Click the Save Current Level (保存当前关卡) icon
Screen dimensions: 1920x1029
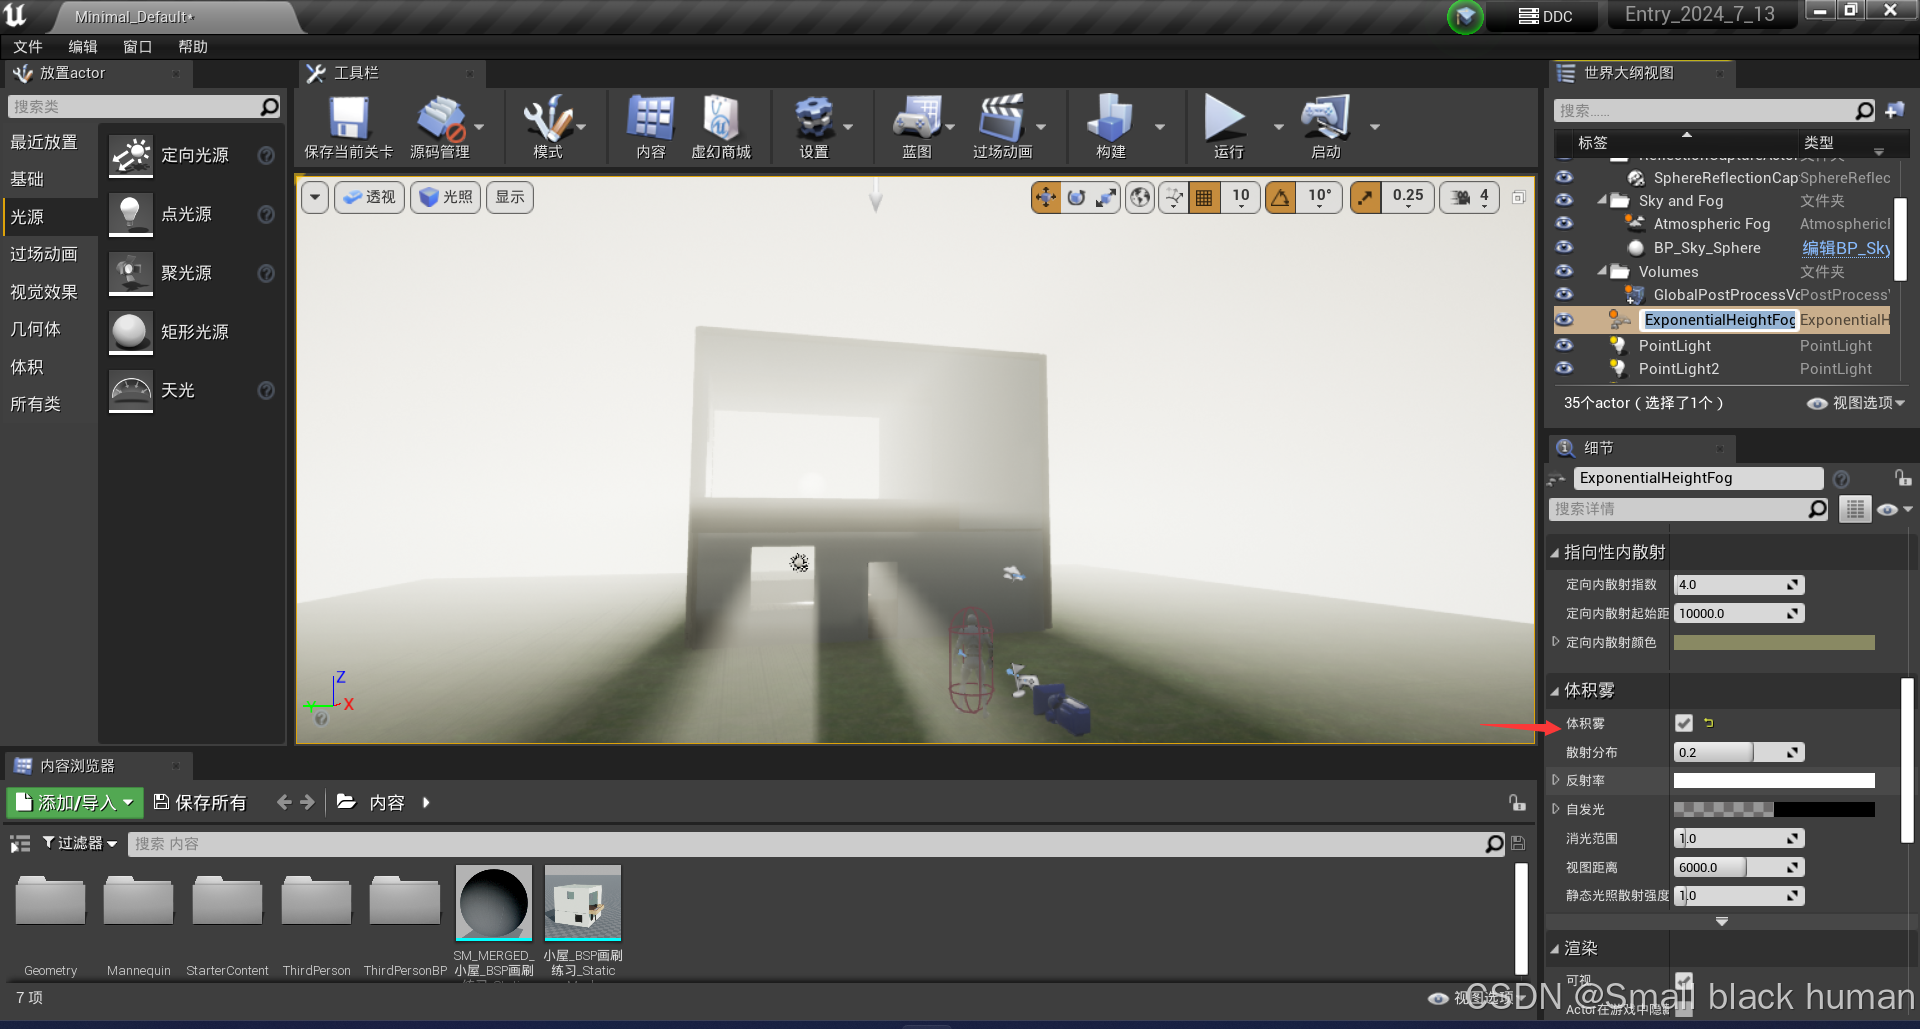(x=348, y=119)
